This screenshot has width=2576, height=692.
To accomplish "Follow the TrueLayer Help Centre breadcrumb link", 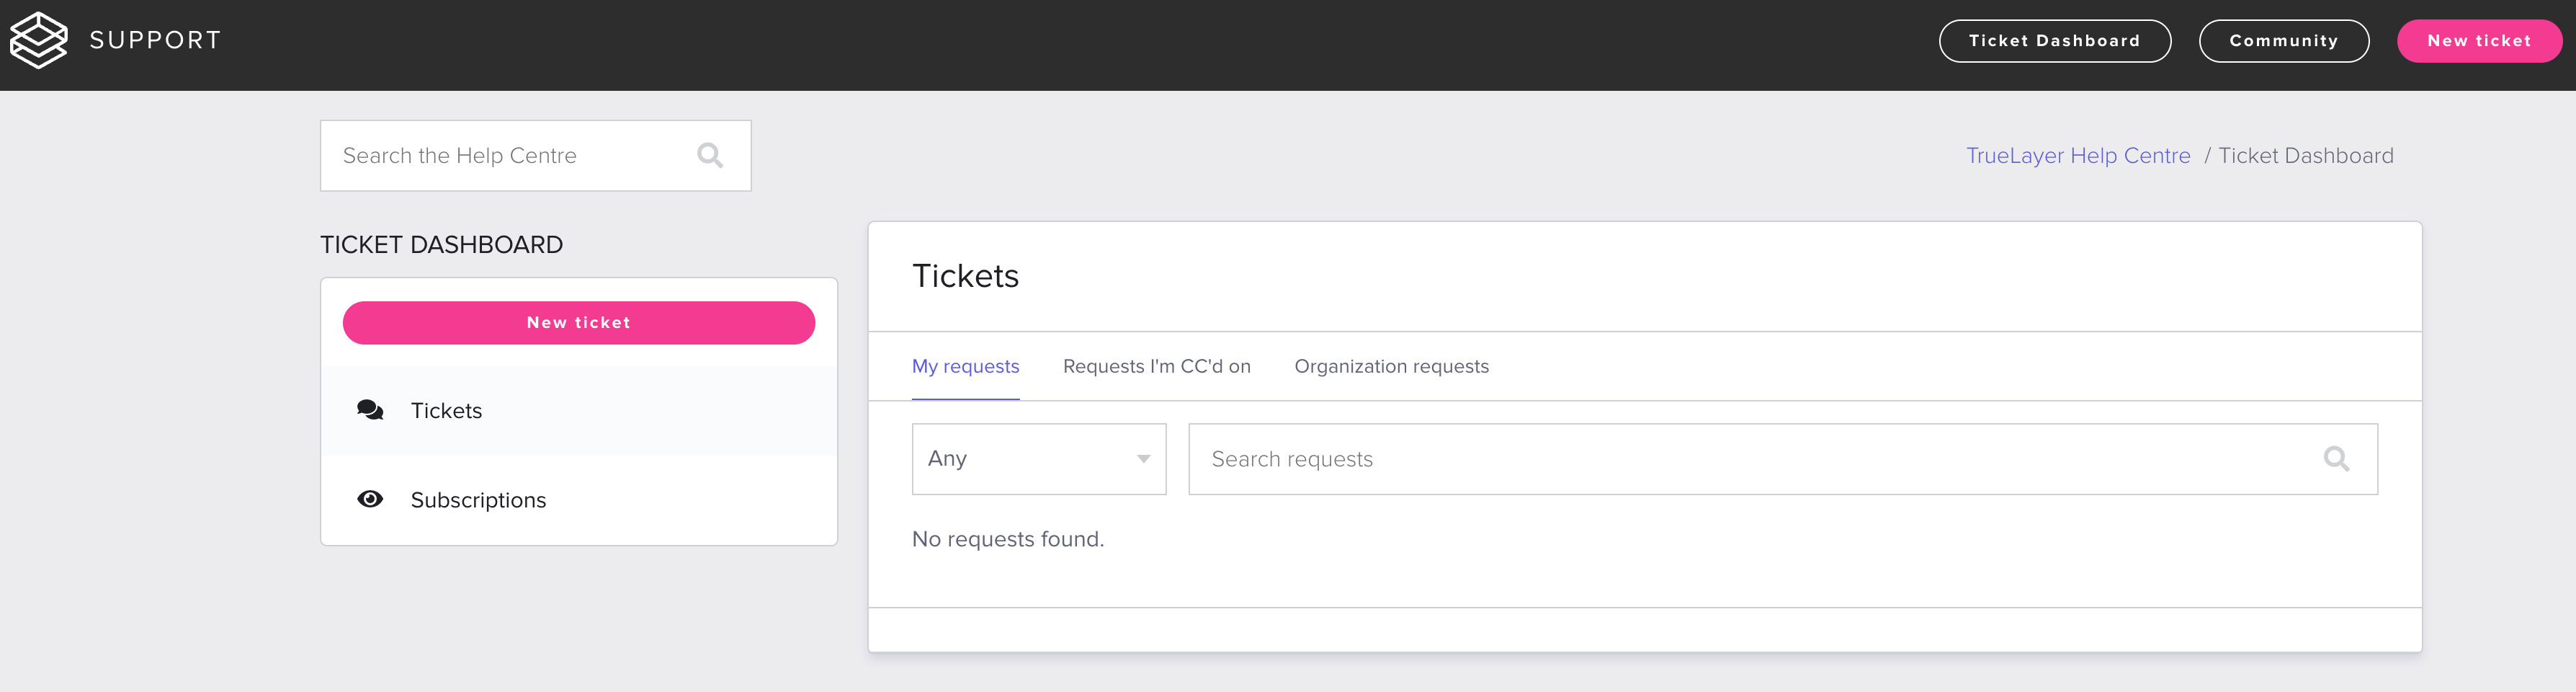I will [x=2077, y=156].
